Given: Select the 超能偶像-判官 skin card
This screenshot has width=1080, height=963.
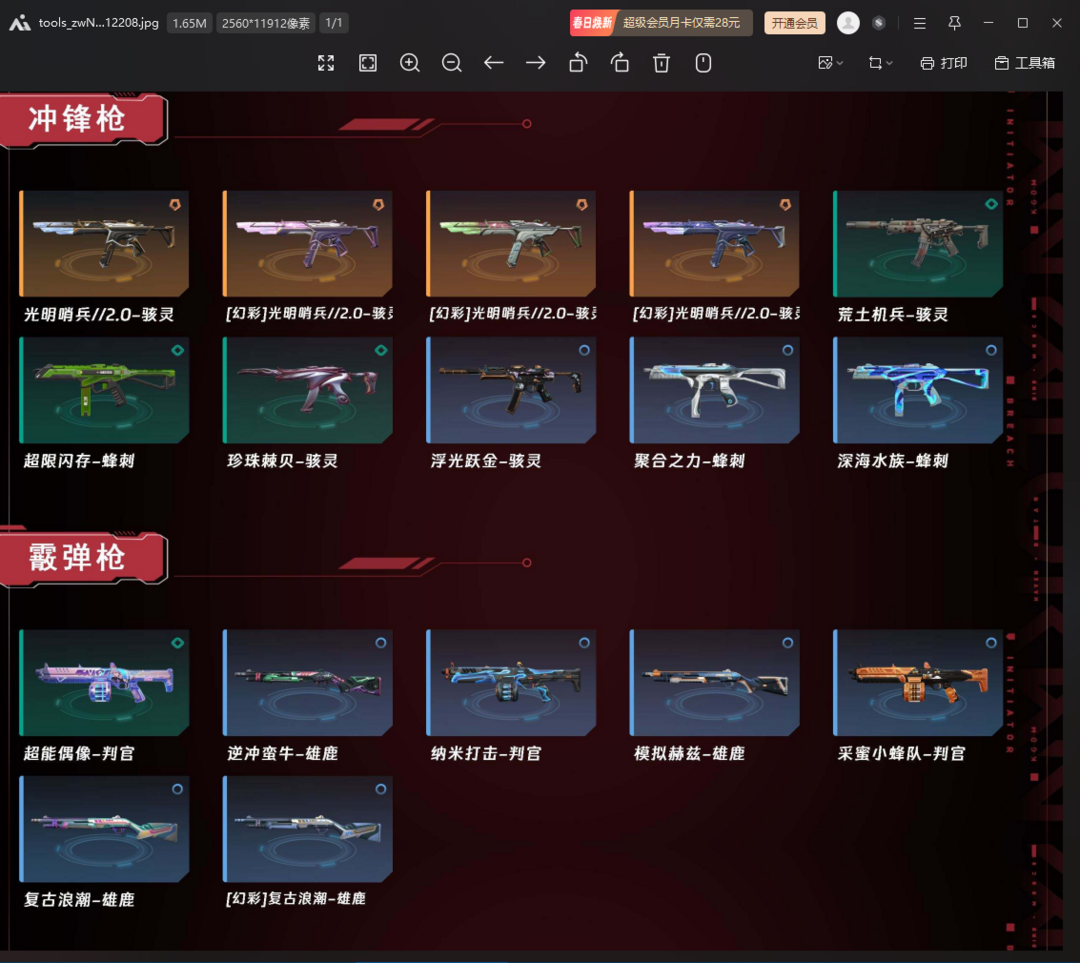Looking at the screenshot, I should [104, 683].
